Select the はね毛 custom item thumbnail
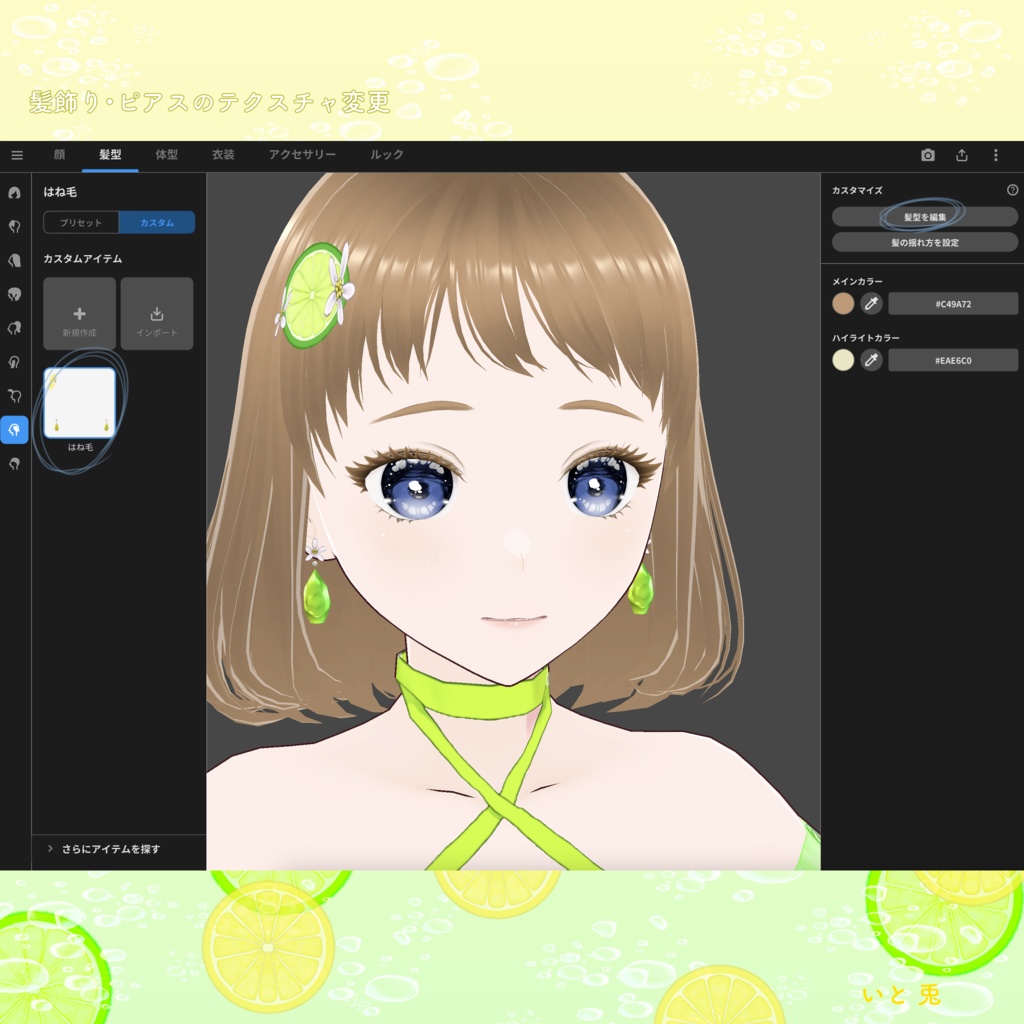1024x1024 pixels. coord(78,400)
